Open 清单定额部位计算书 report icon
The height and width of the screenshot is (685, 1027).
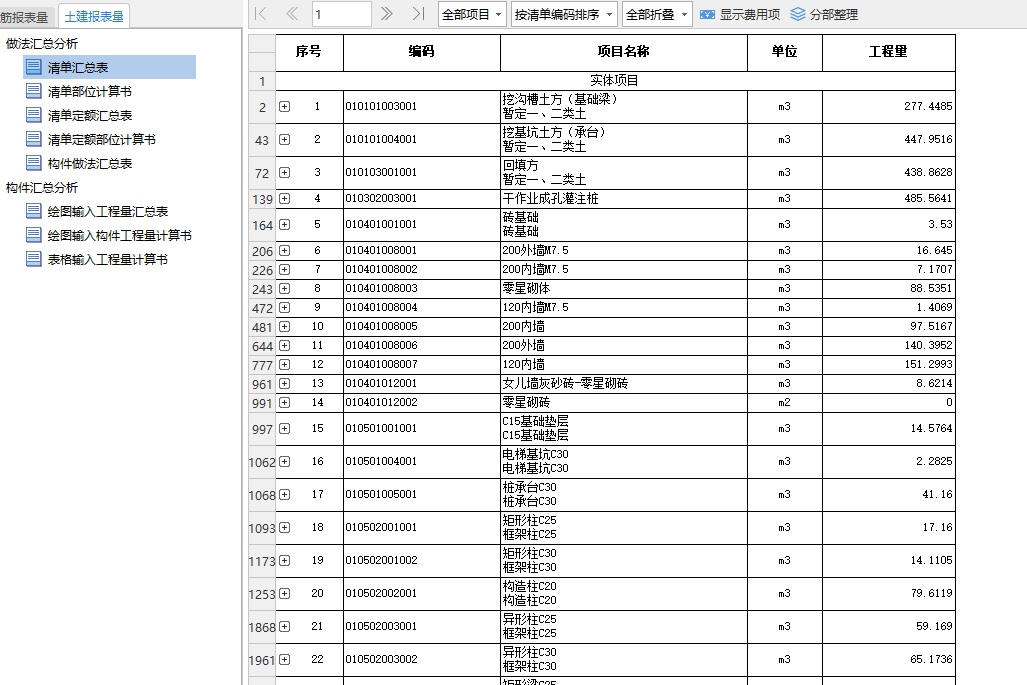click(33, 139)
